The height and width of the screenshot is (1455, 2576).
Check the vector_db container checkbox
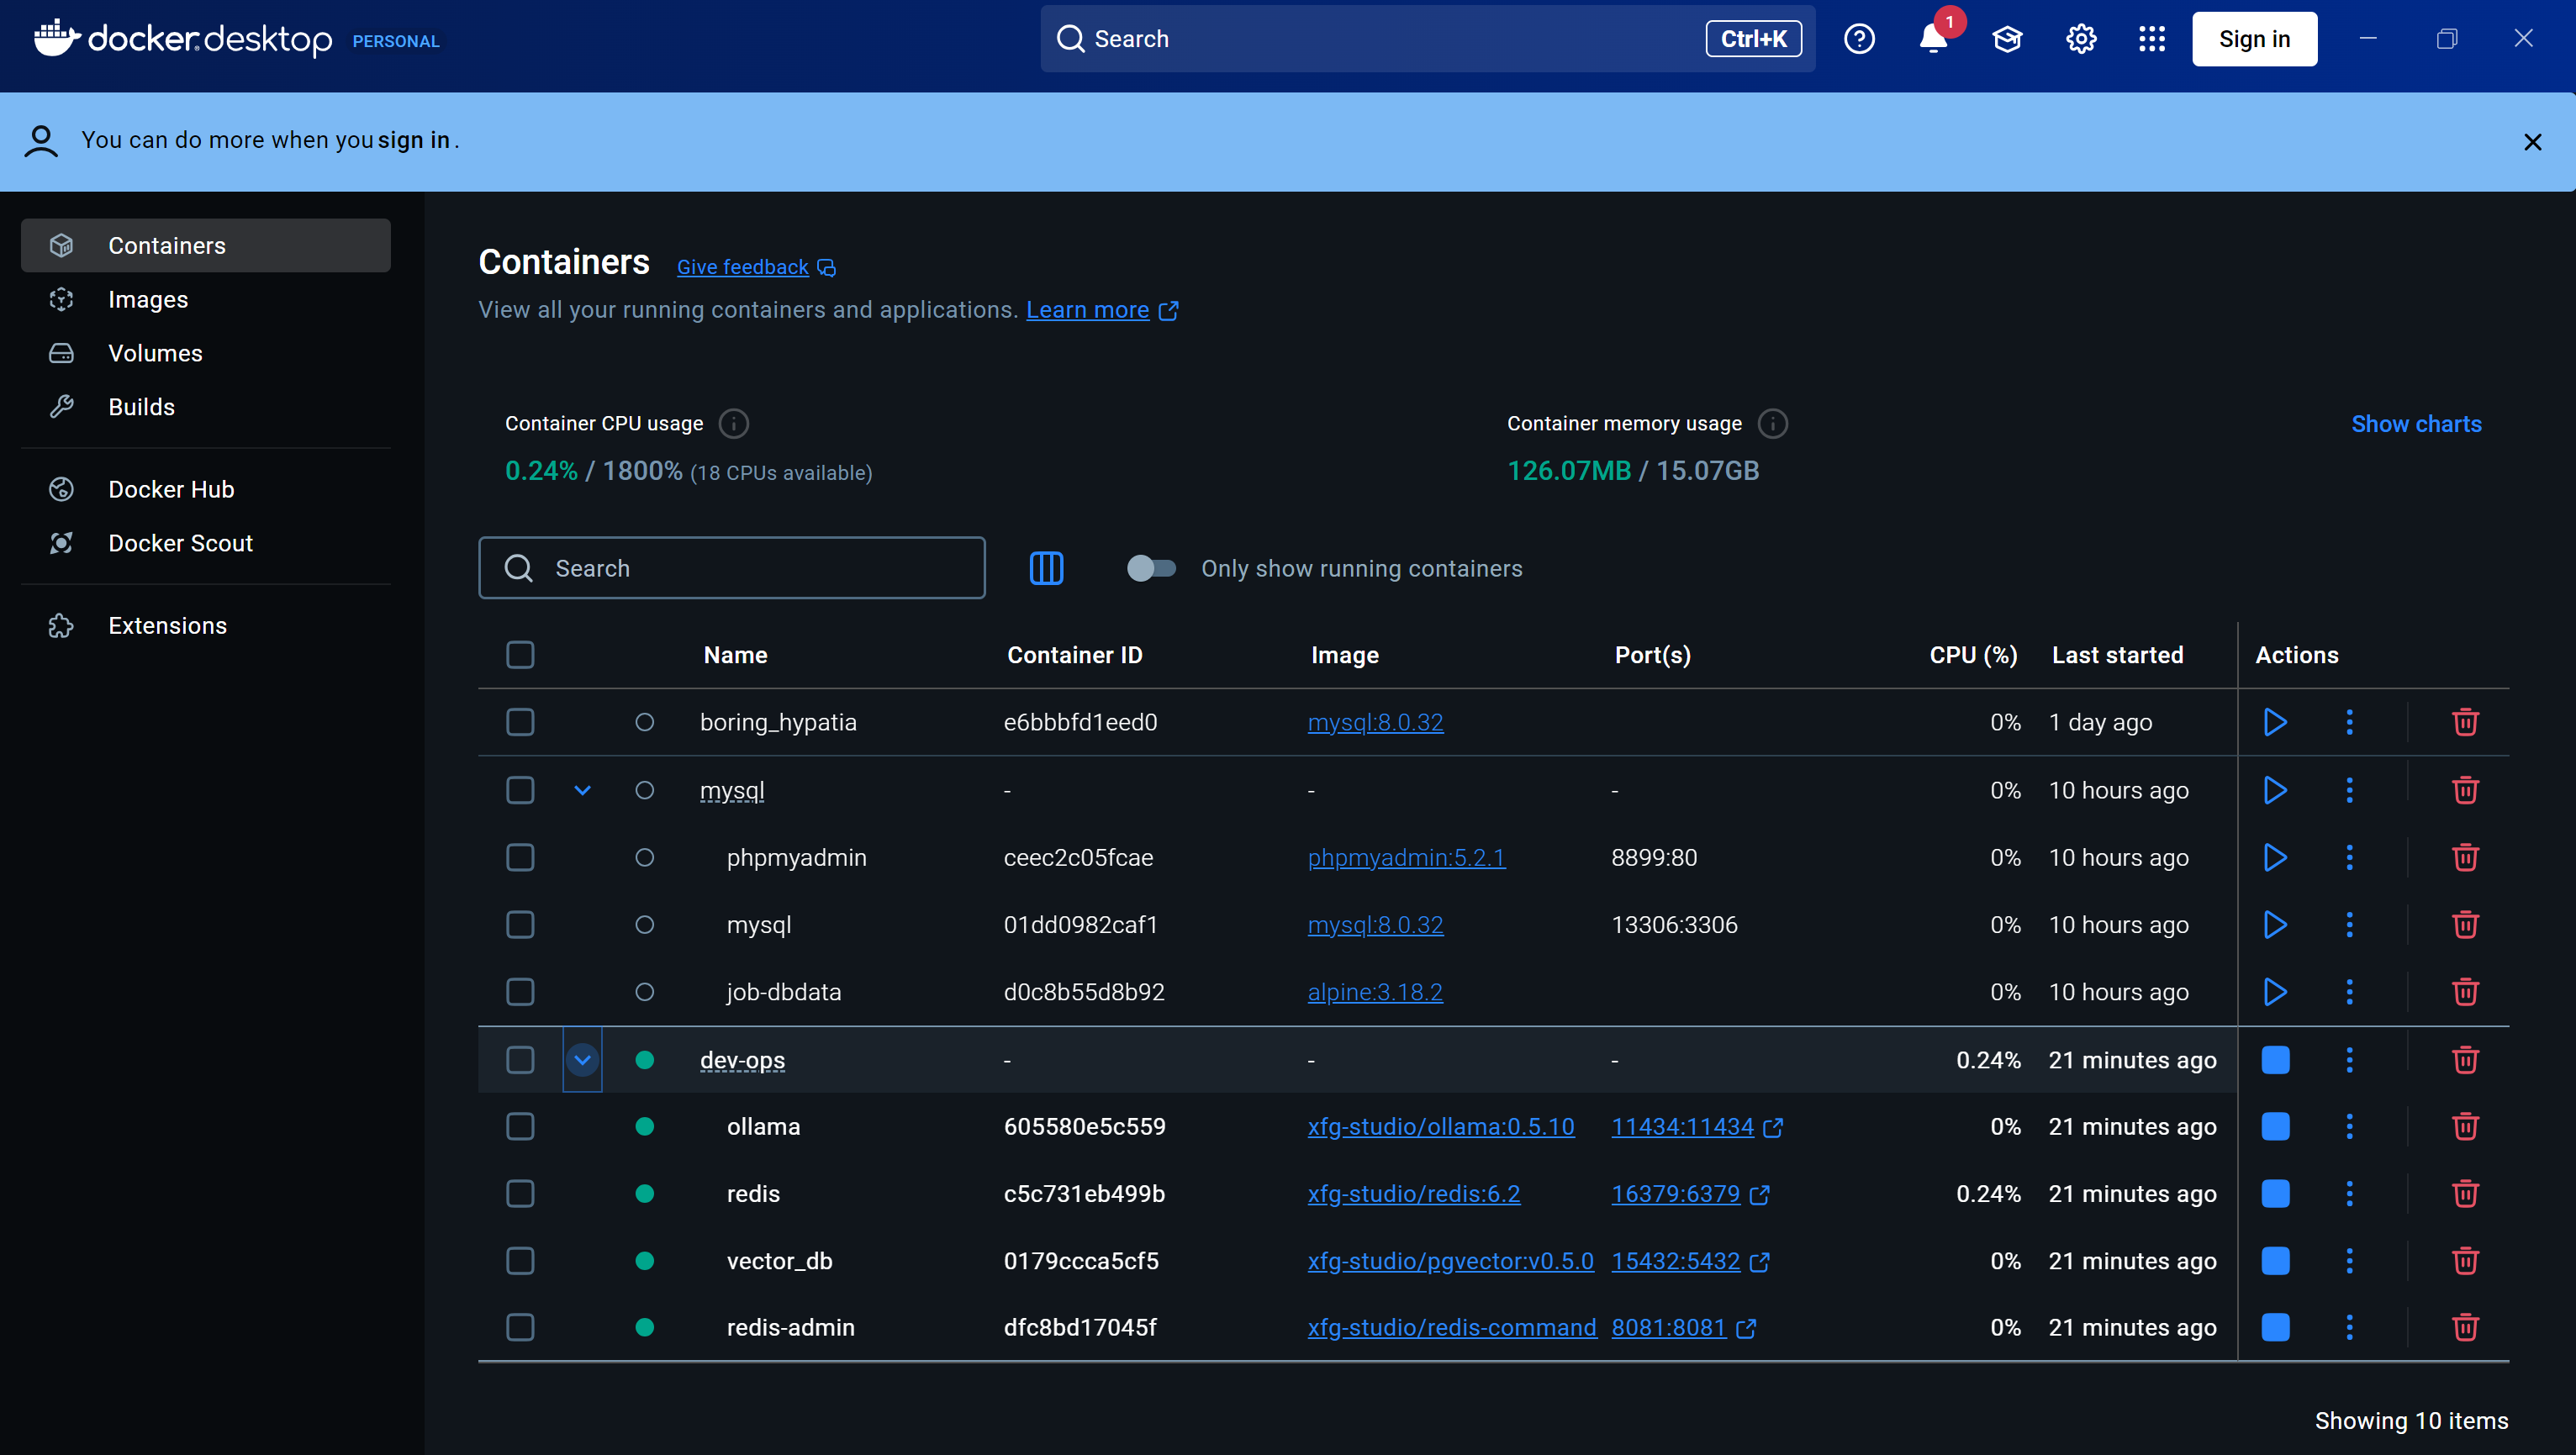point(520,1261)
